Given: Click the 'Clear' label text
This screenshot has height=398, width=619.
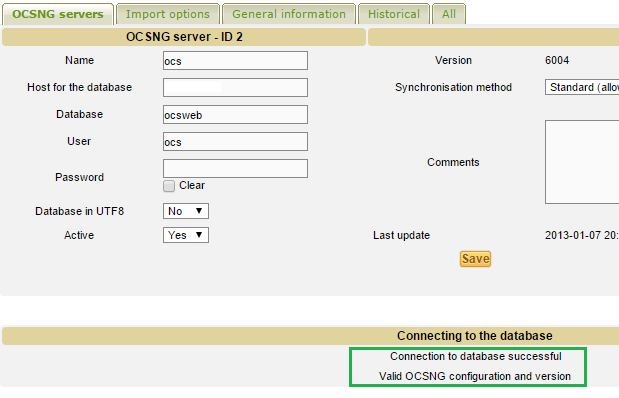Looking at the screenshot, I should [x=192, y=186].
